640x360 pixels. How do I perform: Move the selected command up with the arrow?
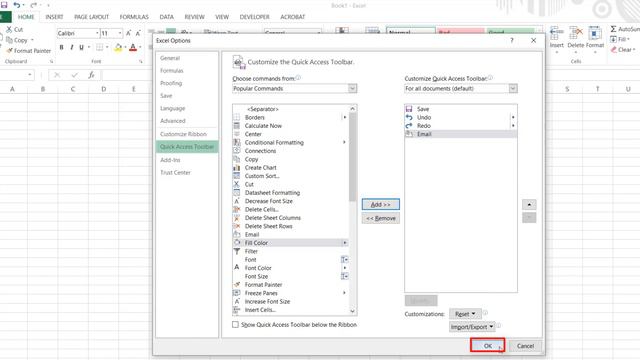tap(529, 204)
